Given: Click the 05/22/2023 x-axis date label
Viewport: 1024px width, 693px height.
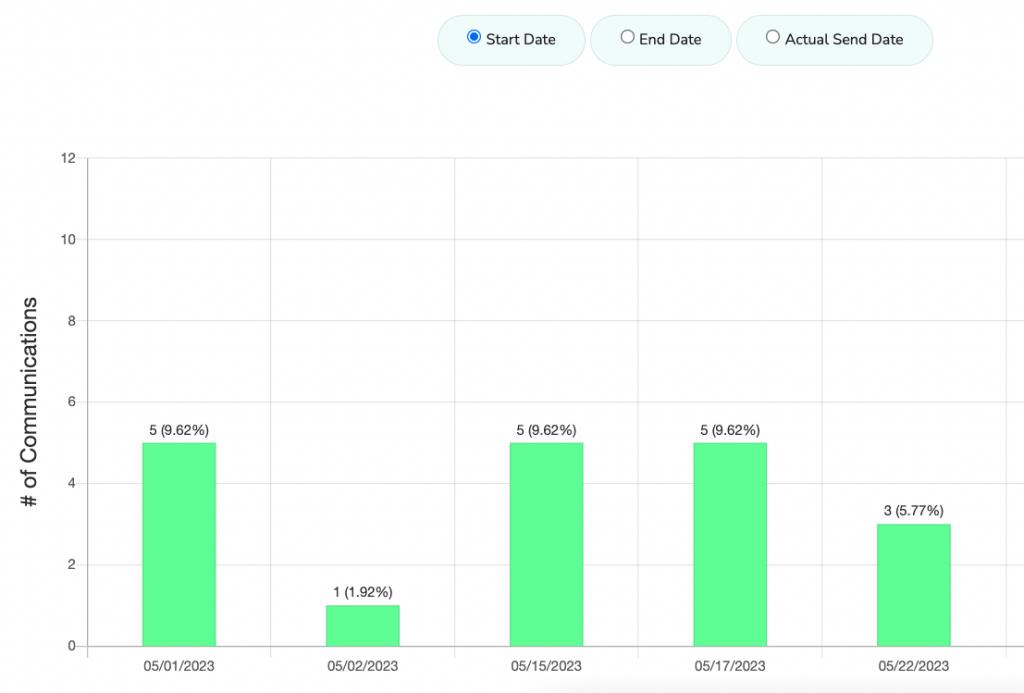Looking at the screenshot, I should 913,666.
